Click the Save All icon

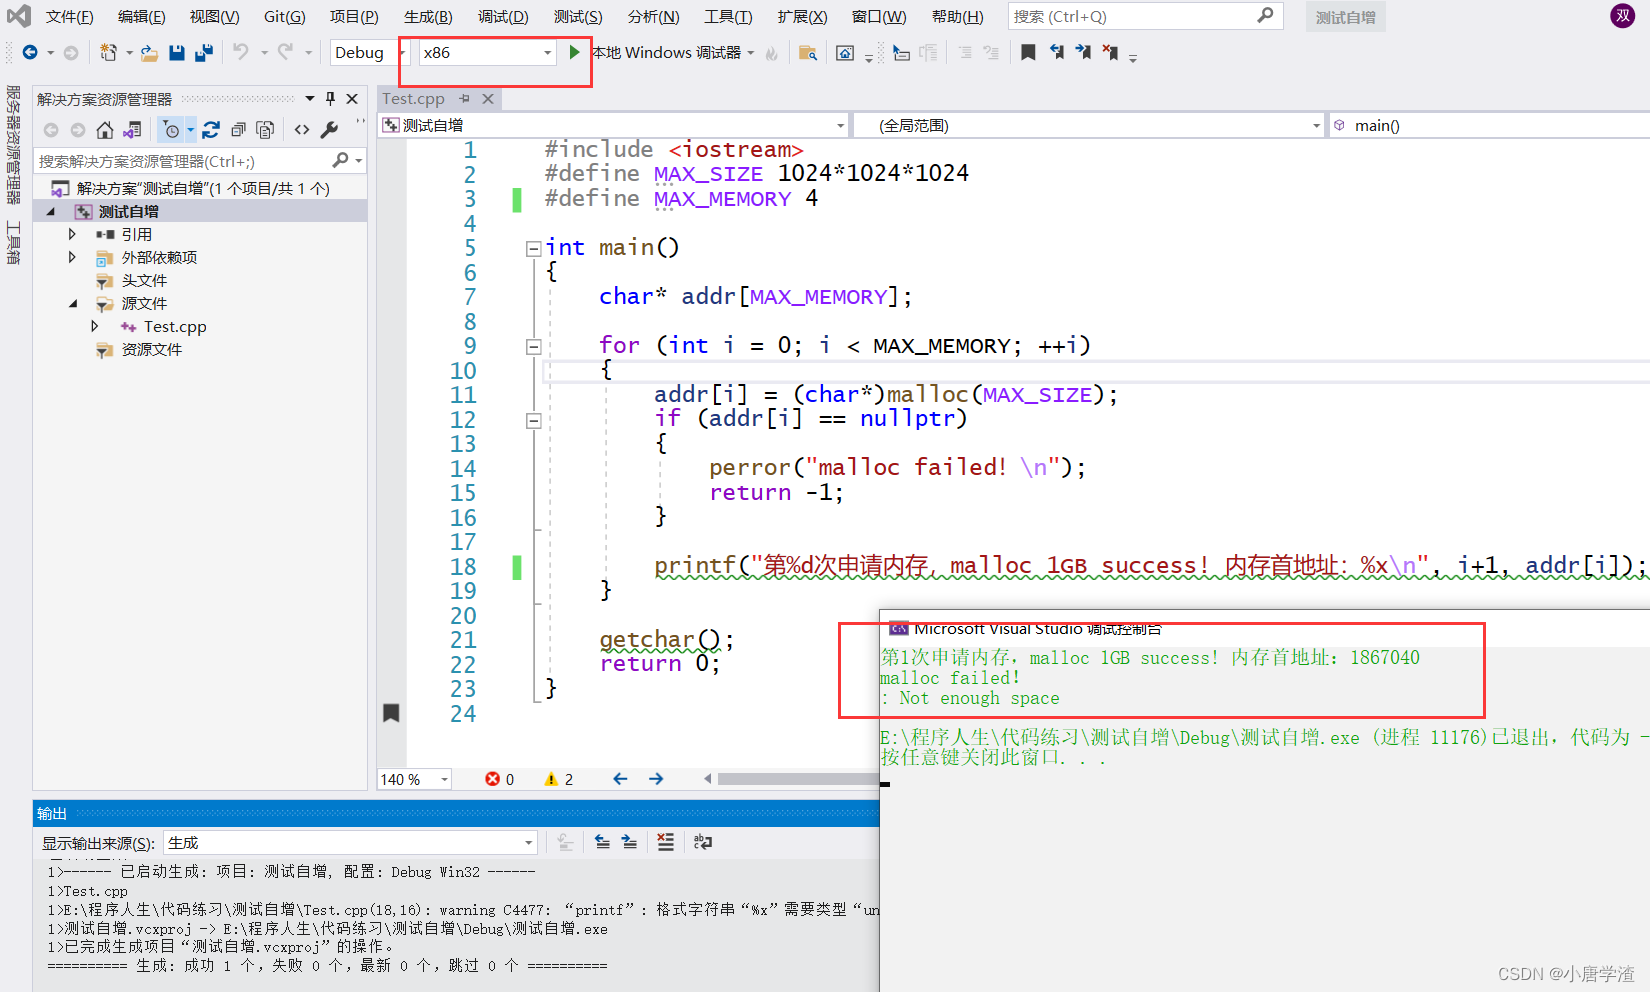pos(204,52)
